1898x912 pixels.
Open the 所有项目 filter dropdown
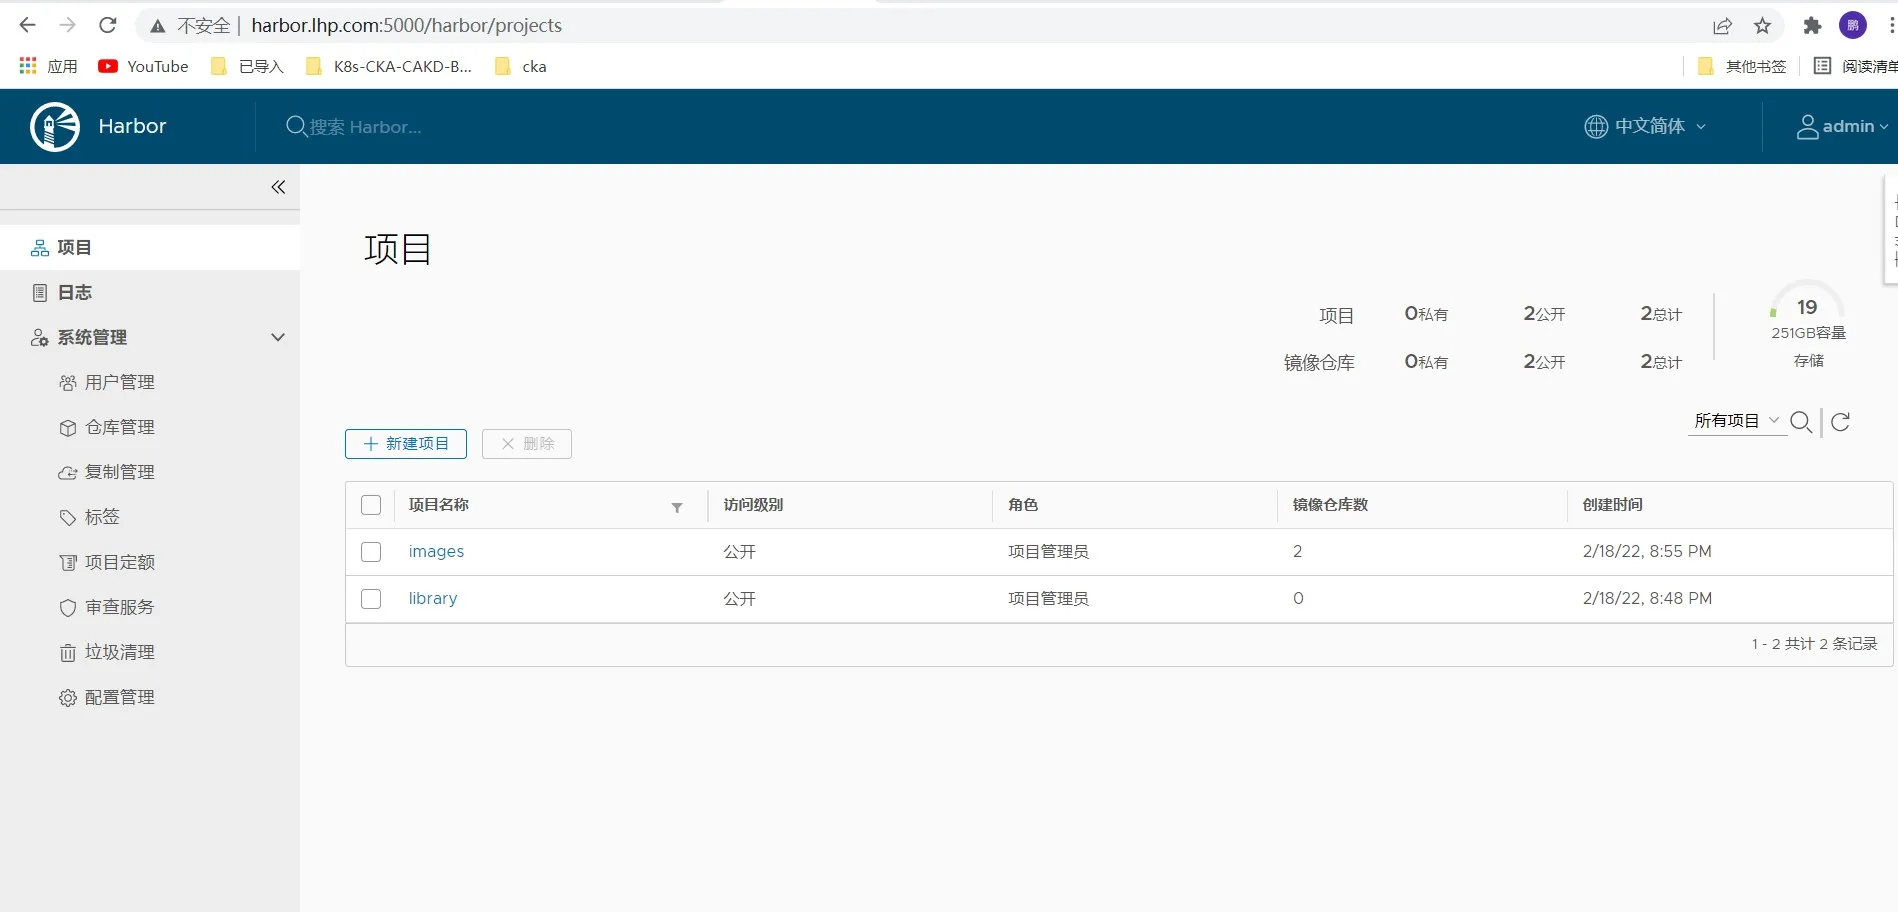click(1737, 421)
